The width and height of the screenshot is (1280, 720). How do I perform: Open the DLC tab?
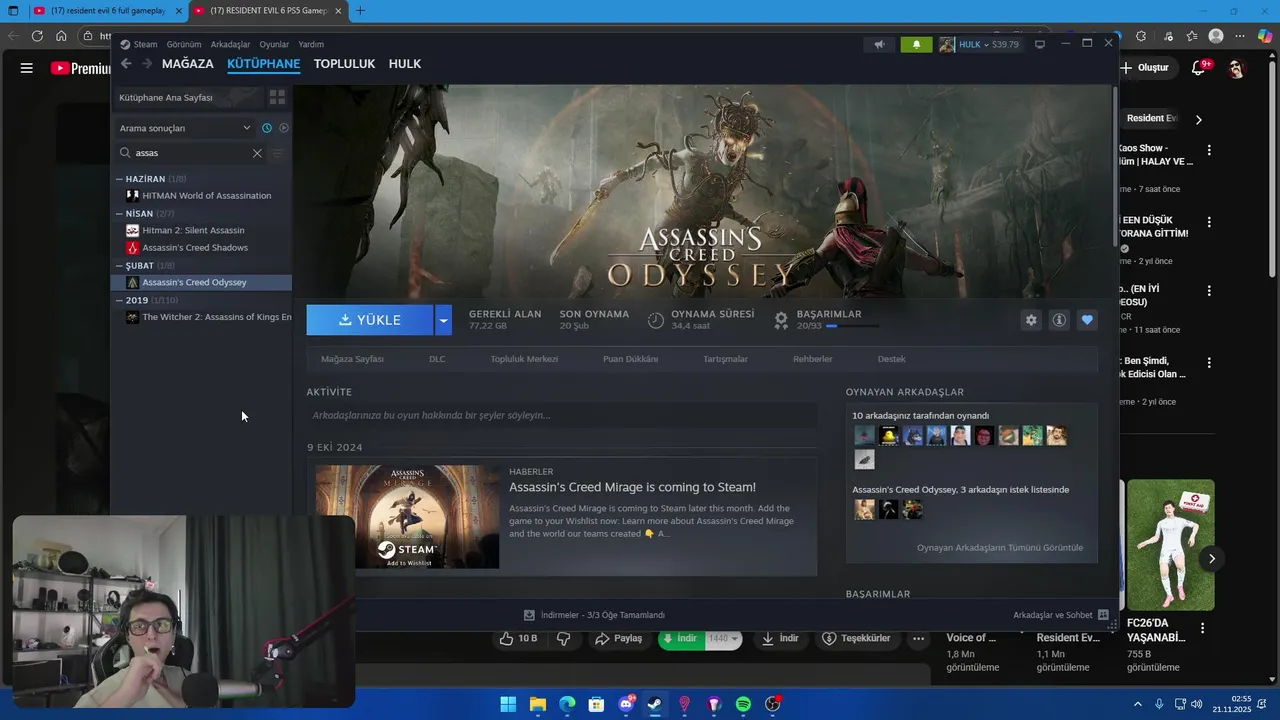pos(437,359)
